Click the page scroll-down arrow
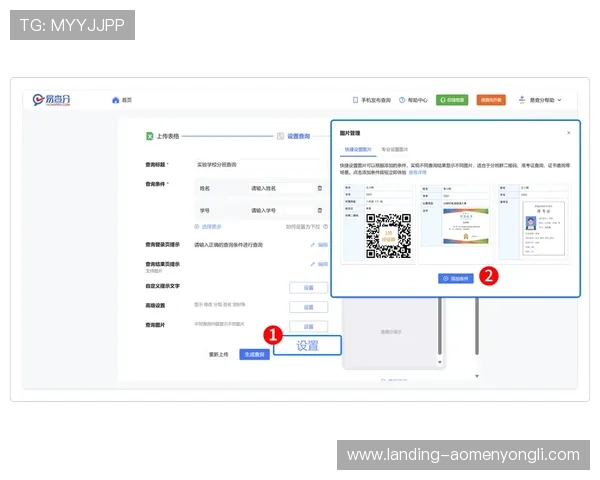Screen dimensions: 600x480 (477, 376)
